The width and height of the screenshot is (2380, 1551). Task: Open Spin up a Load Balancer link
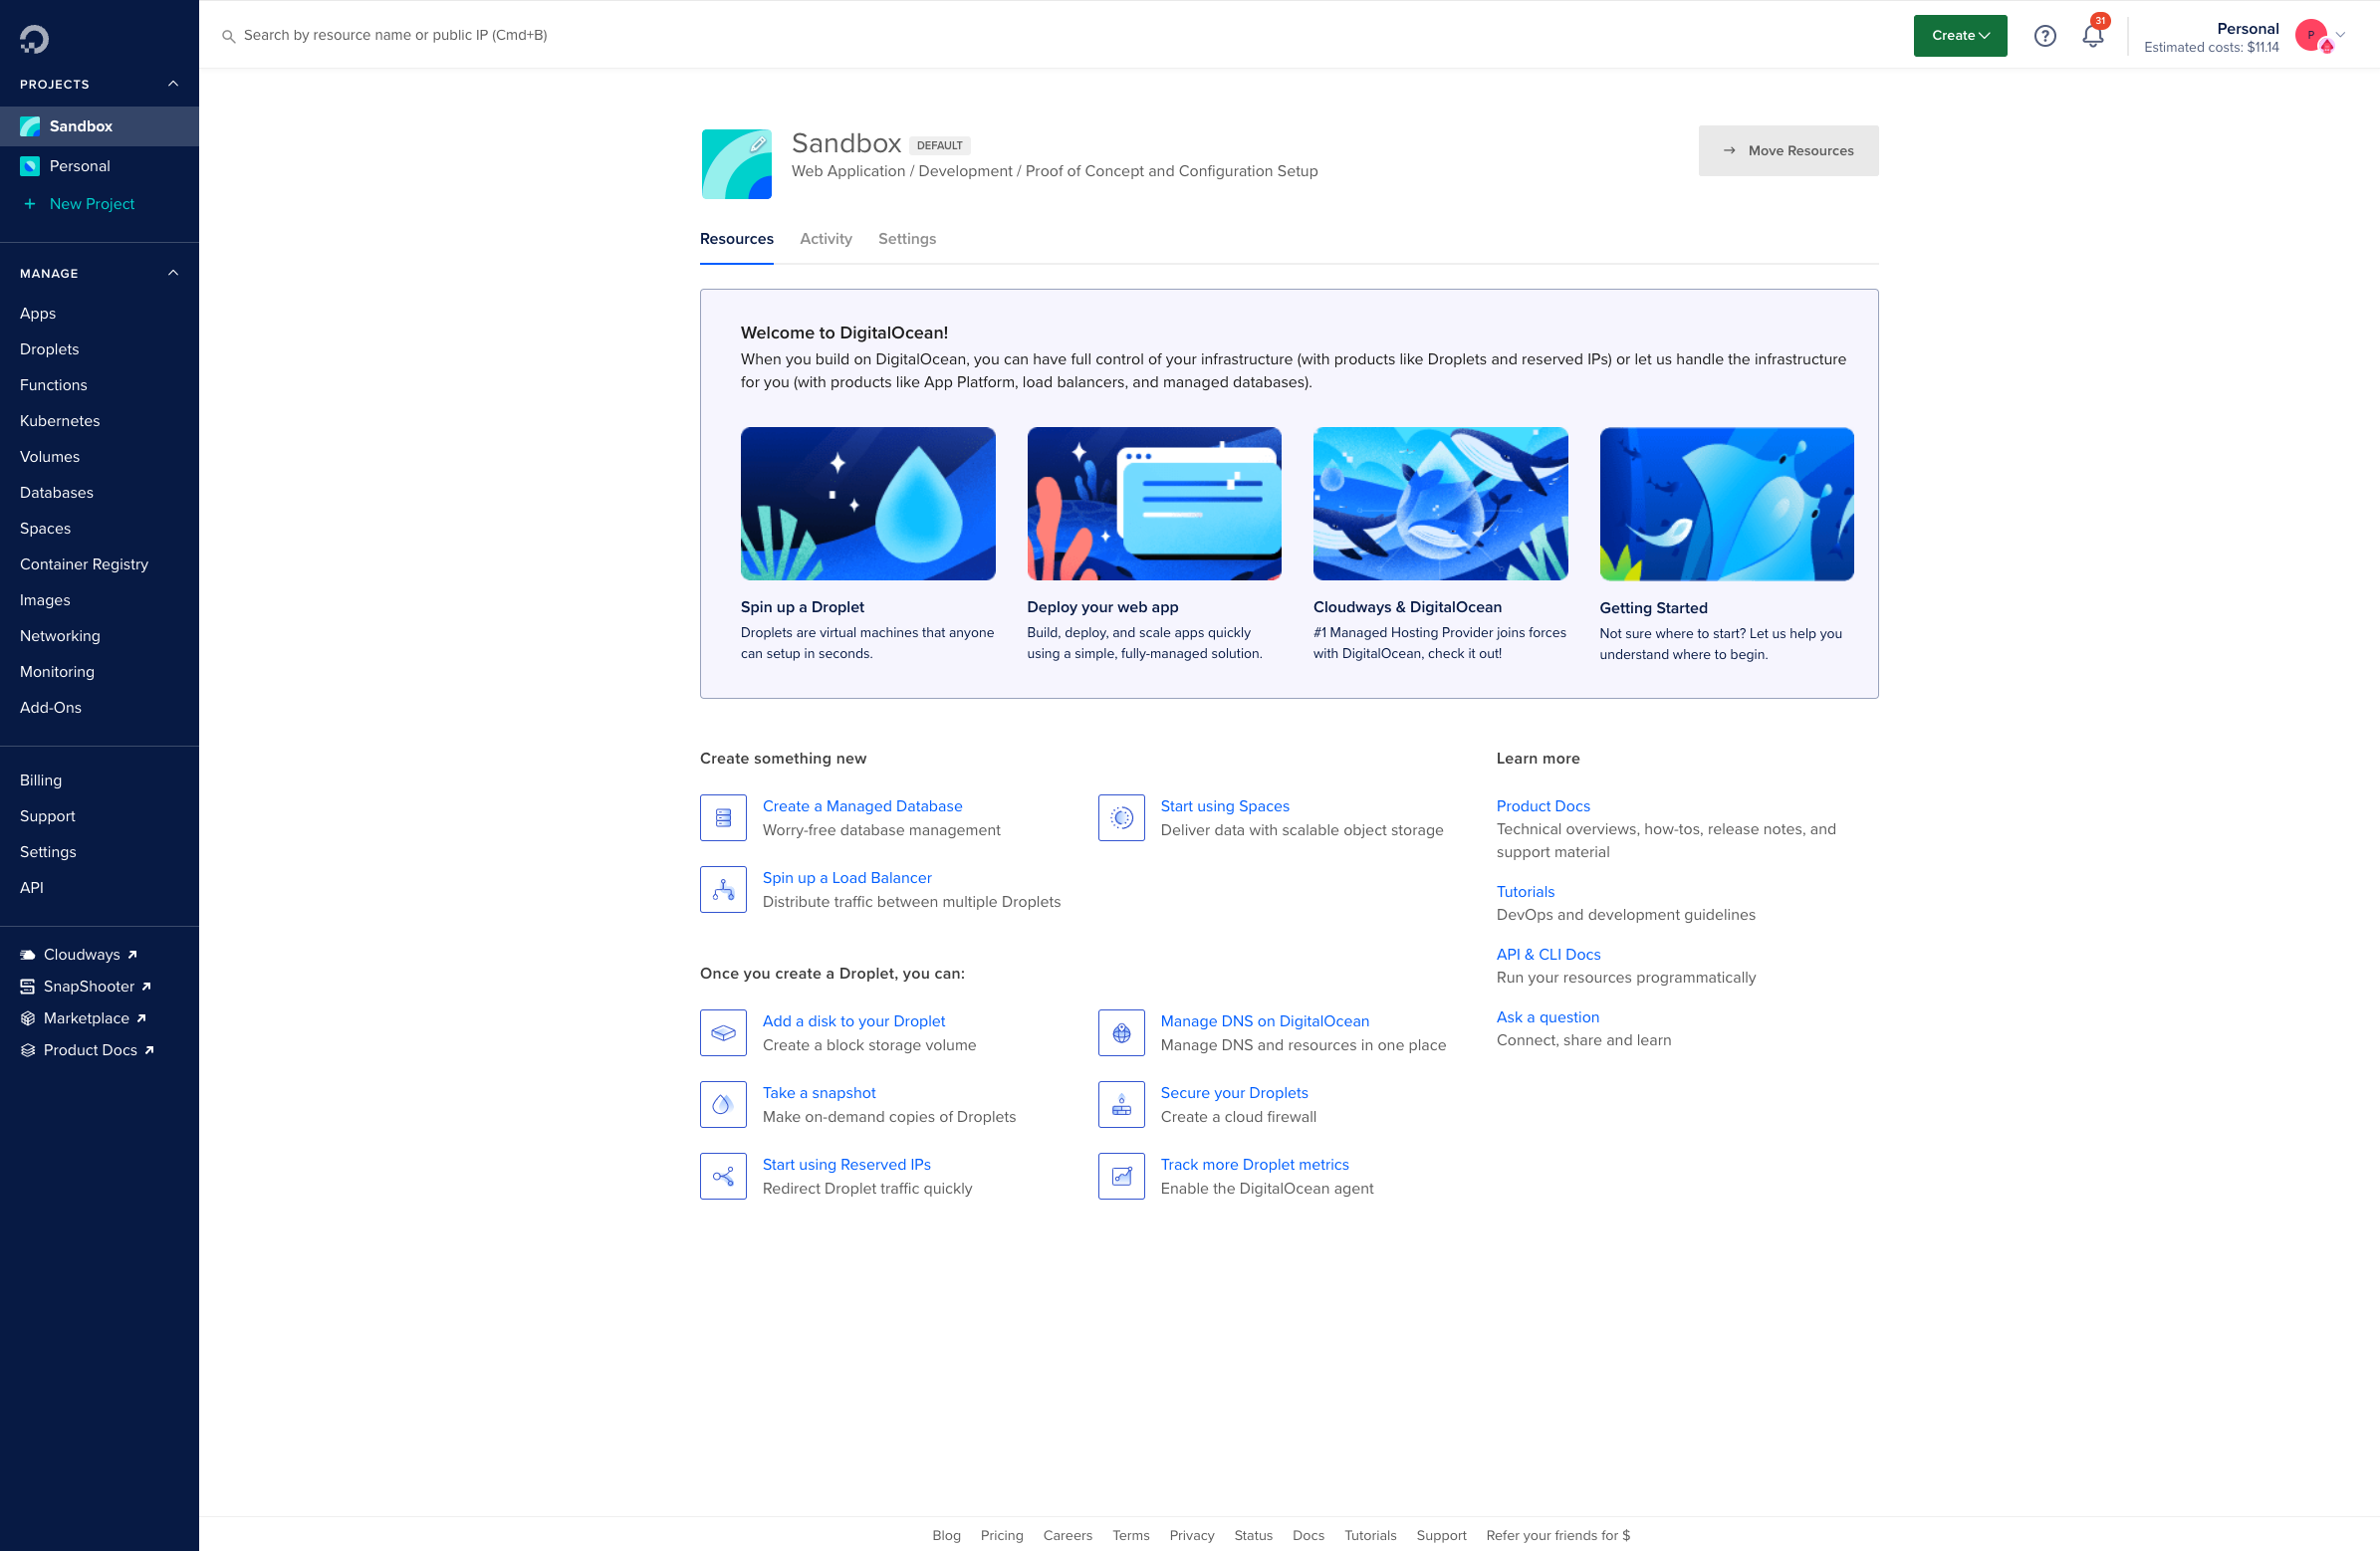pyautogui.click(x=847, y=878)
